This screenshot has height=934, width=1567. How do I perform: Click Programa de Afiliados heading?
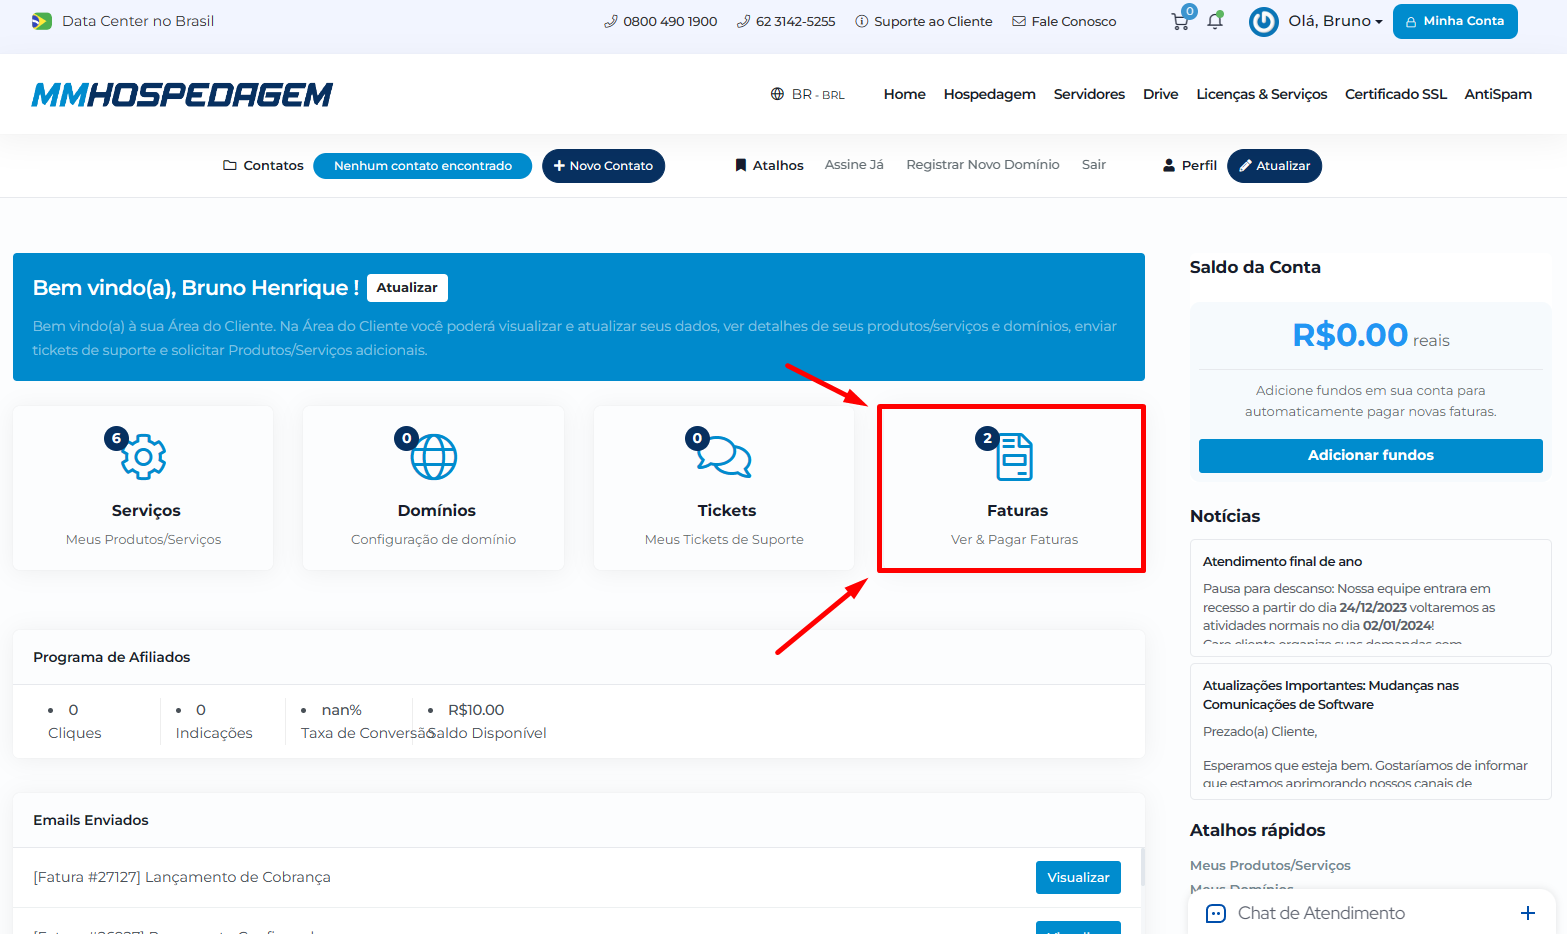point(111,657)
